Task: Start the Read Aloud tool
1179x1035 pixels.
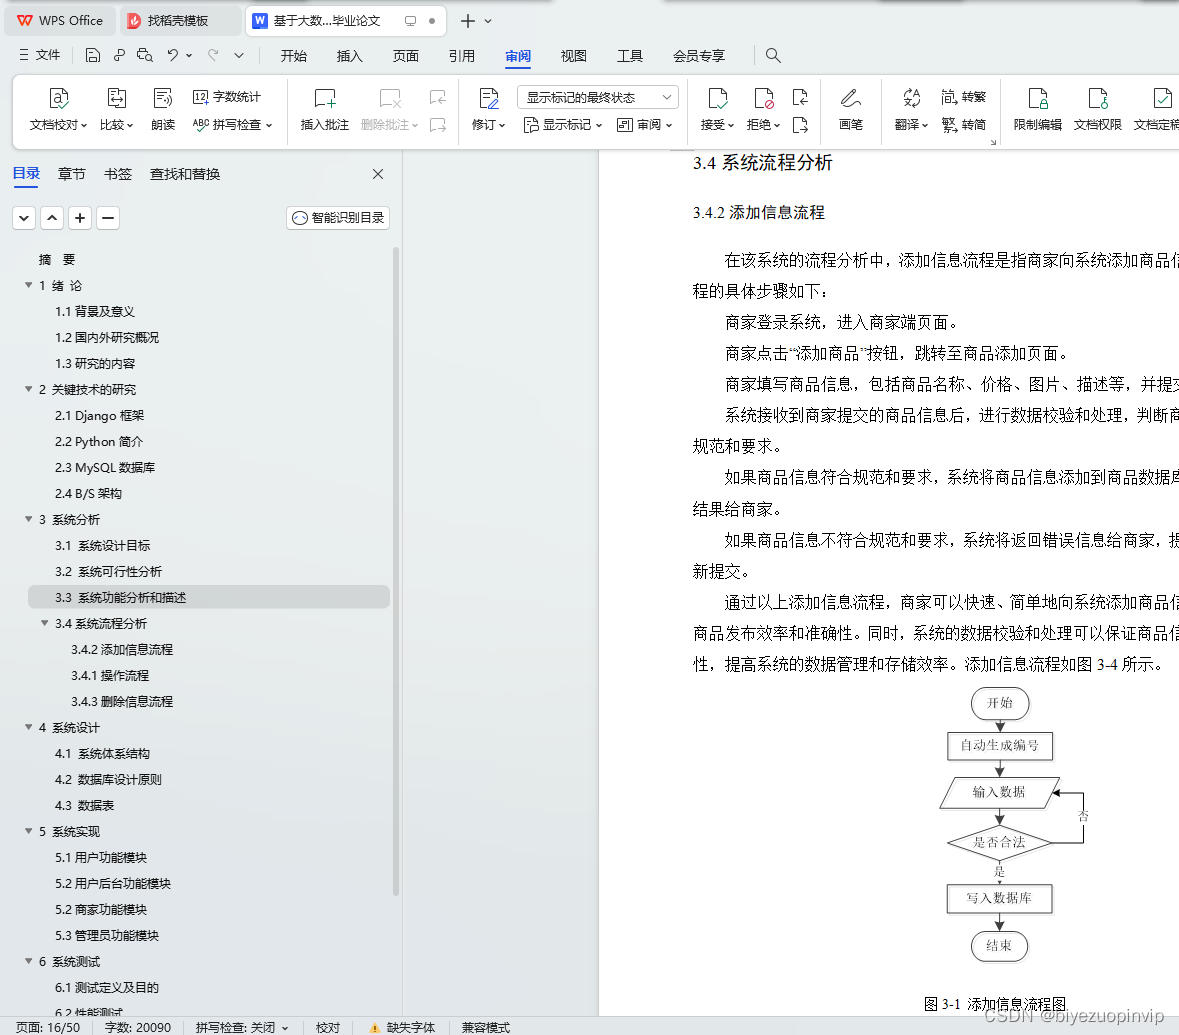Action: [162, 109]
